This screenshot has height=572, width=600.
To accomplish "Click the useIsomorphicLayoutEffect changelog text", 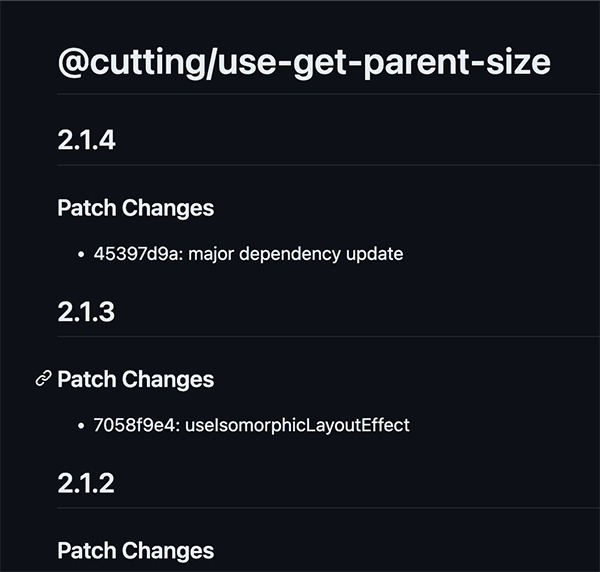I will (297, 425).
